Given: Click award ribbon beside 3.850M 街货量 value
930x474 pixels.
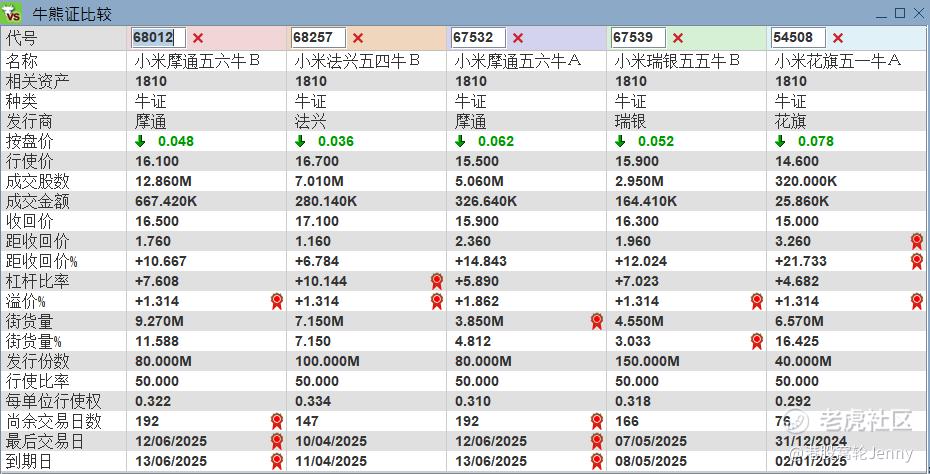Looking at the screenshot, I should [x=597, y=322].
